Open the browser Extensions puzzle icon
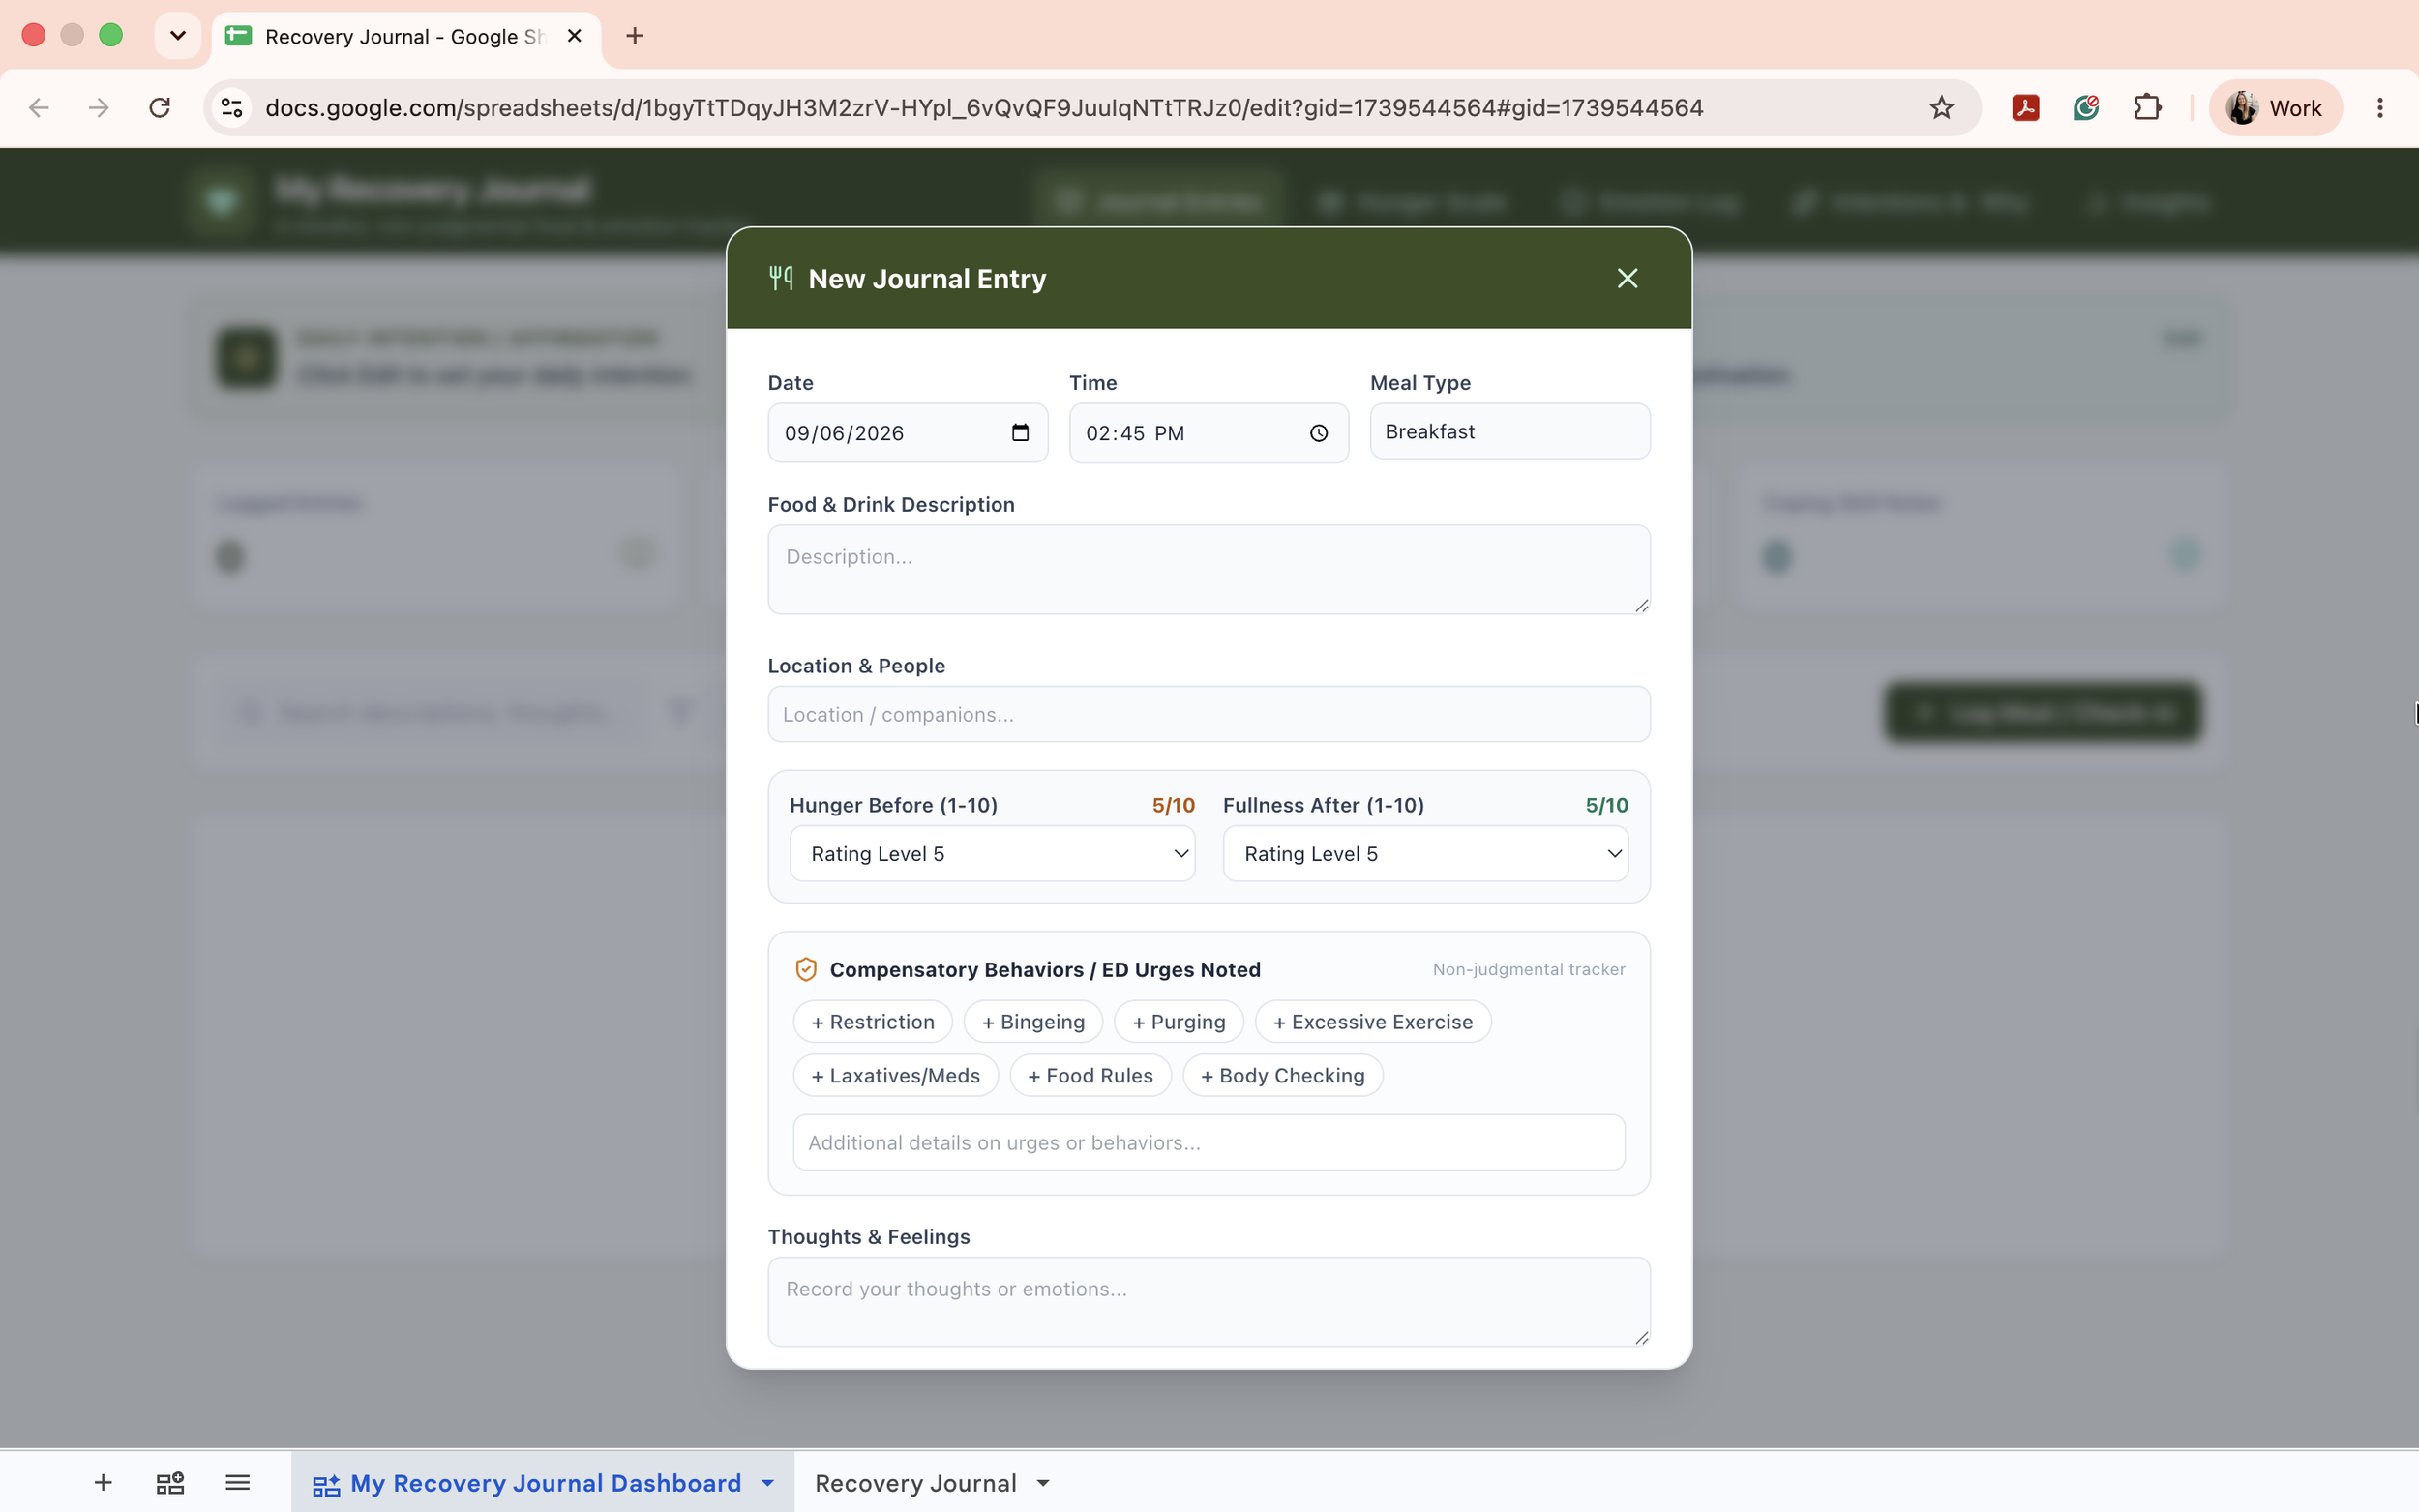This screenshot has width=2419, height=1512. click(x=2147, y=108)
